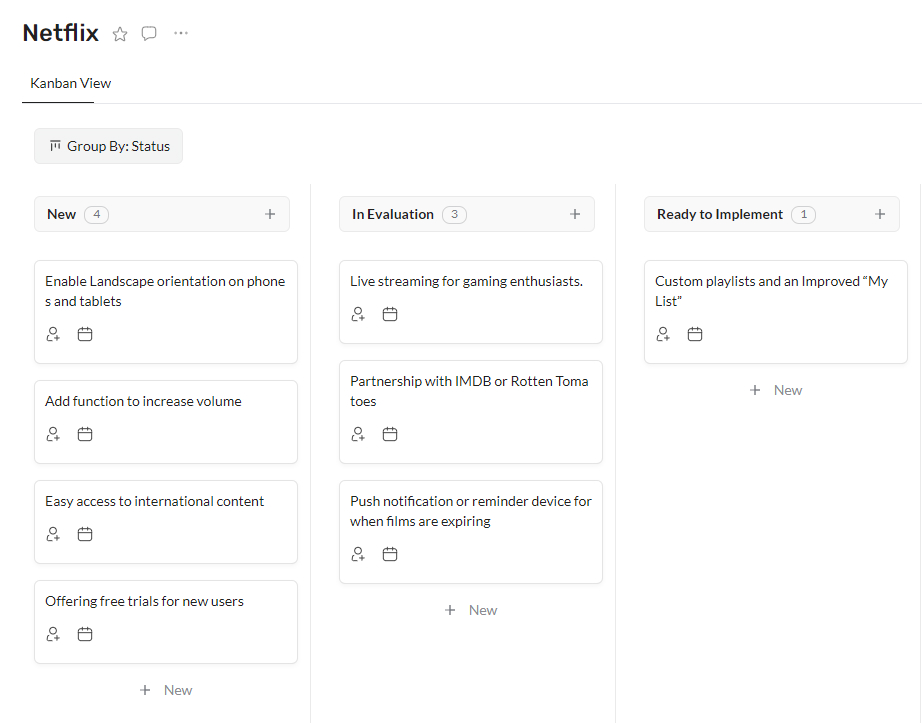Click + New at bottom of In Evaluation column

point(471,610)
